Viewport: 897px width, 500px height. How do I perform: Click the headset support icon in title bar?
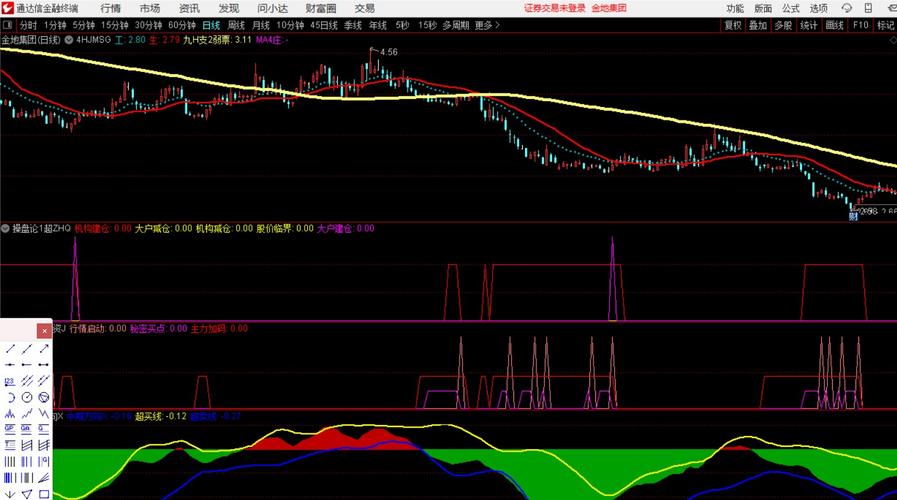(847, 8)
